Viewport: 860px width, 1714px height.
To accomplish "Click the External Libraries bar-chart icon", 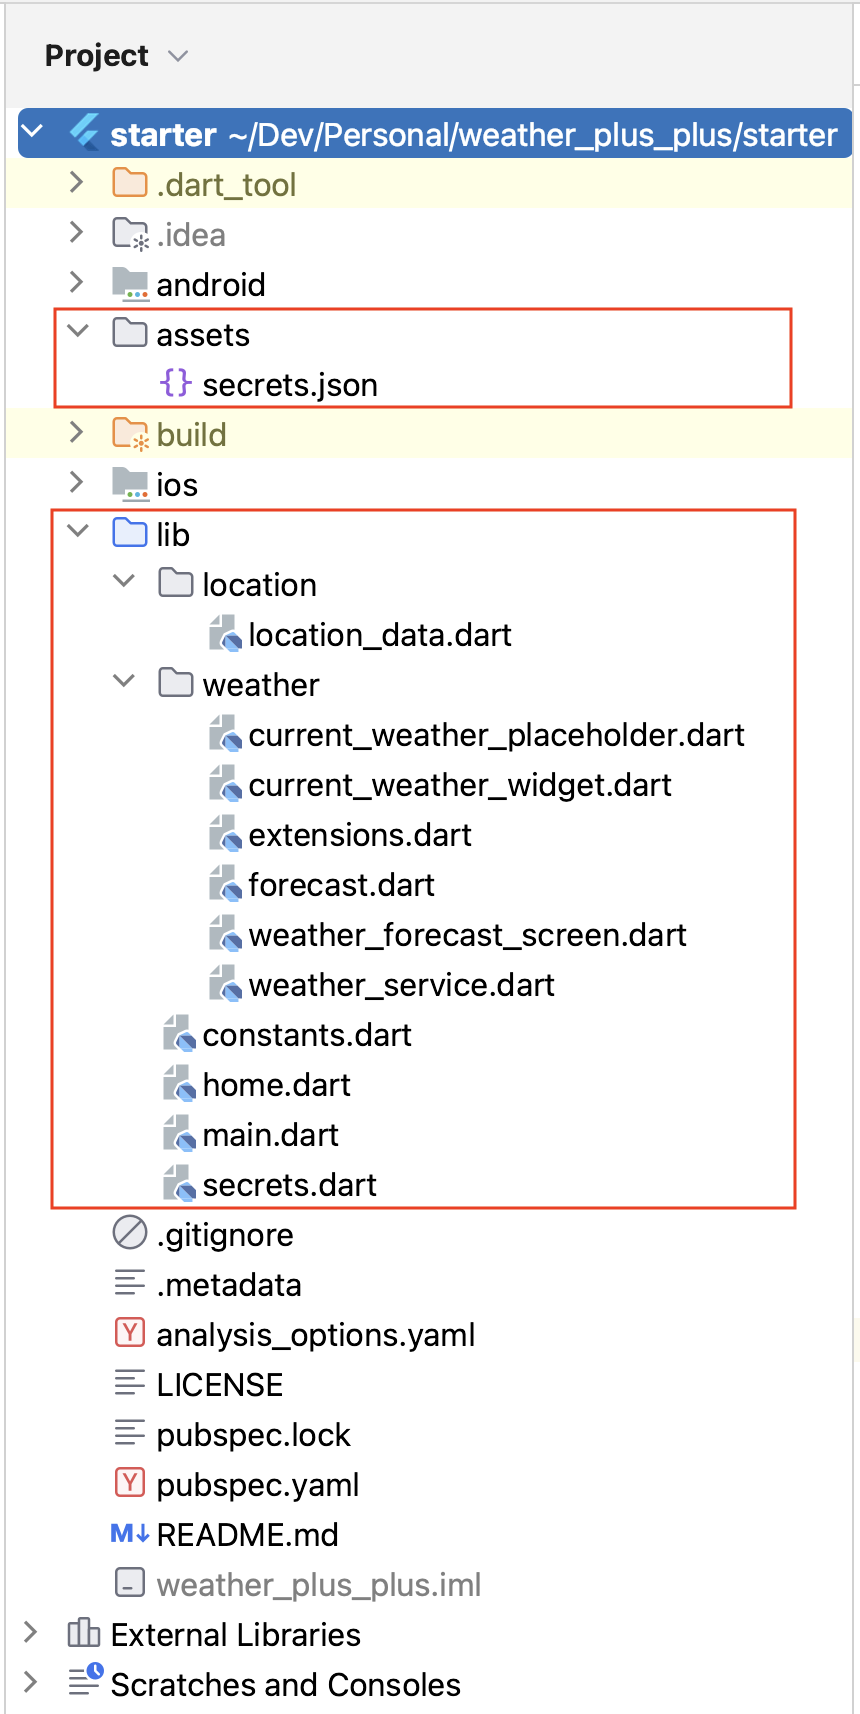I will tap(84, 1633).
